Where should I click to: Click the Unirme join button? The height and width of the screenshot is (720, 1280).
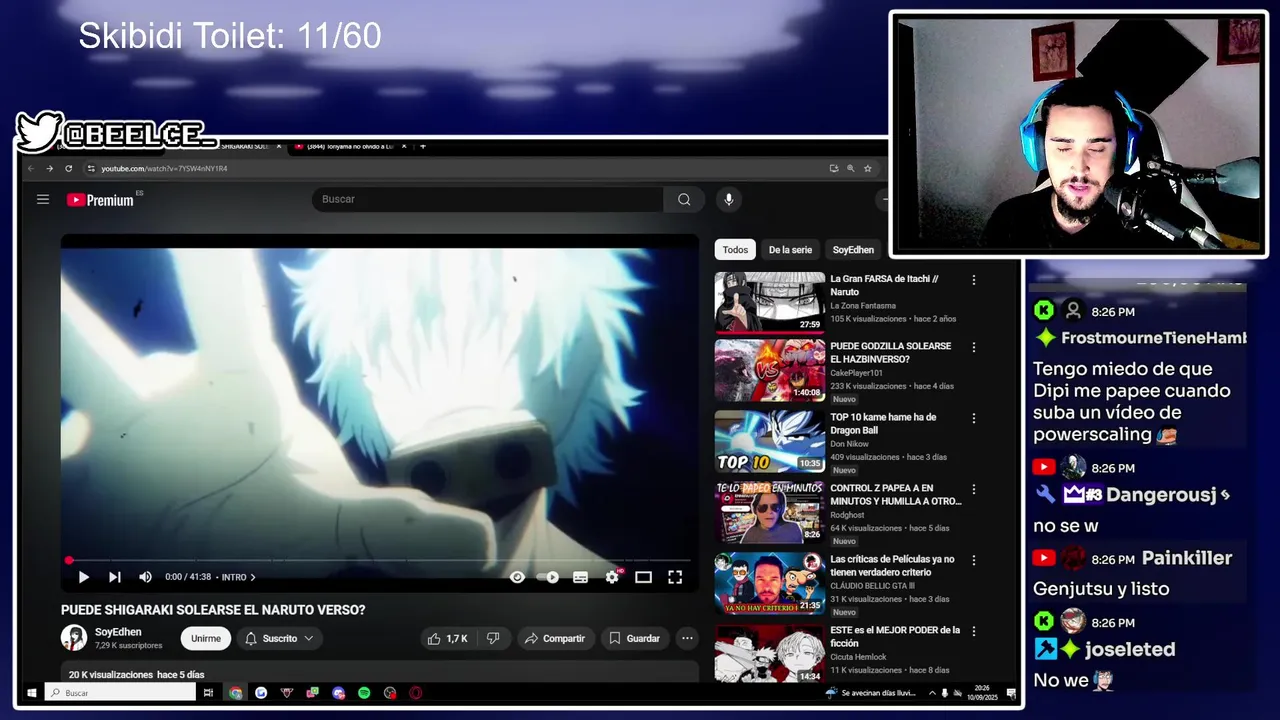click(x=206, y=638)
